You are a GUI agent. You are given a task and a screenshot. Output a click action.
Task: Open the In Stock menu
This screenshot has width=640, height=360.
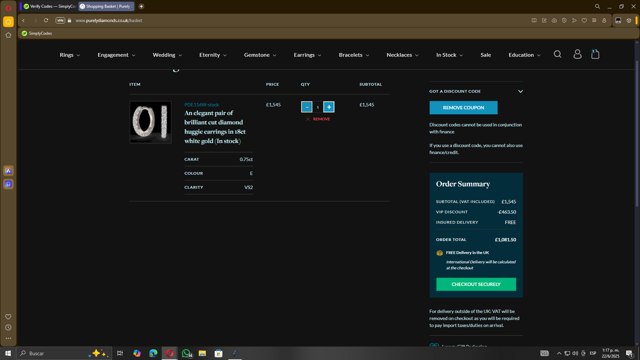449,55
